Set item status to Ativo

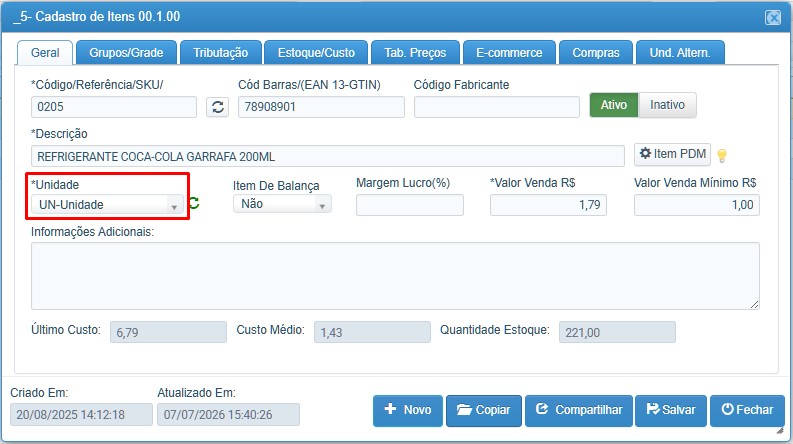point(614,105)
